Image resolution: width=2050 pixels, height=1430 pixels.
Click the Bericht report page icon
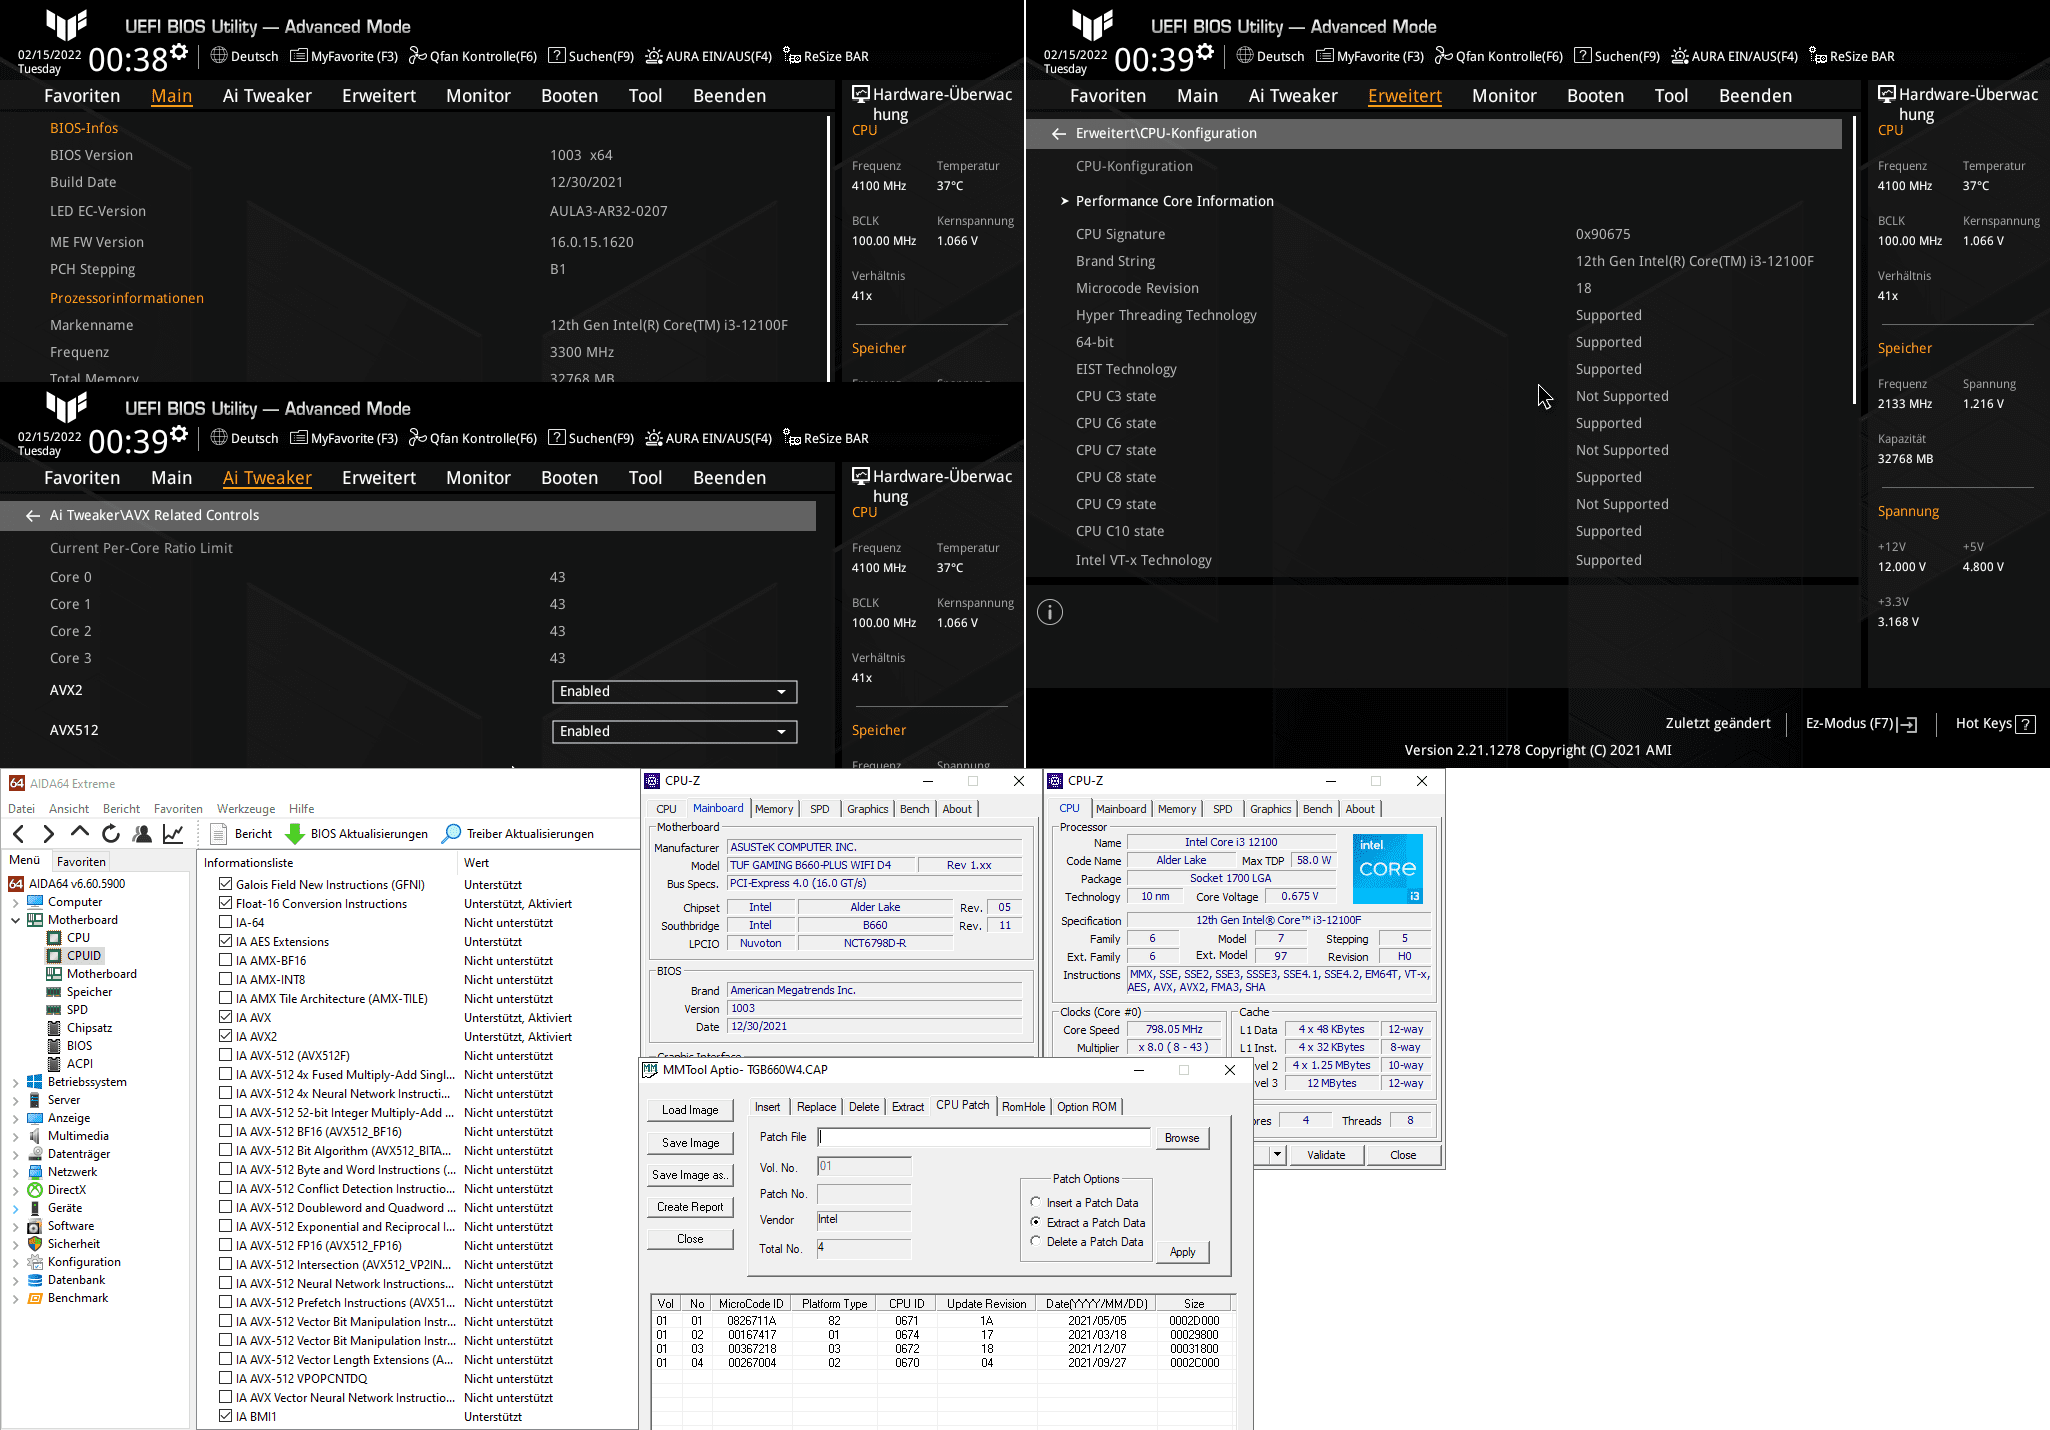point(219,833)
